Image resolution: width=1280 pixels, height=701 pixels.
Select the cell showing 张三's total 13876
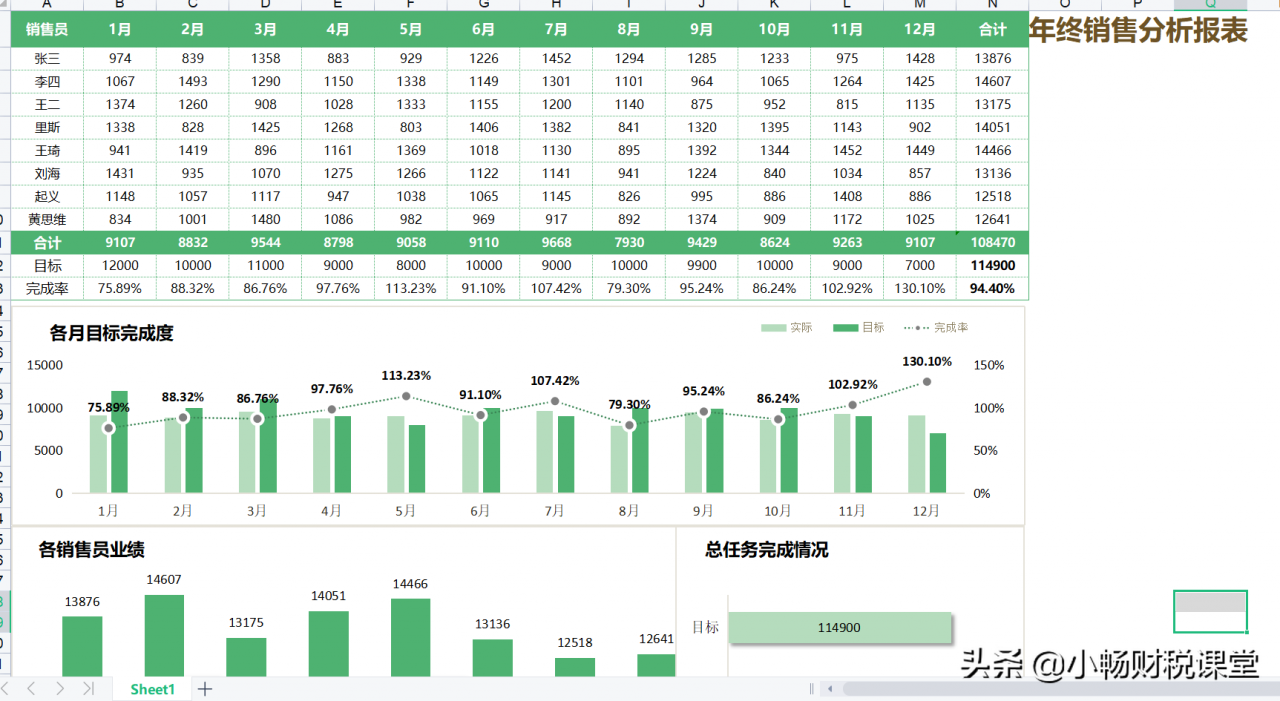992,58
